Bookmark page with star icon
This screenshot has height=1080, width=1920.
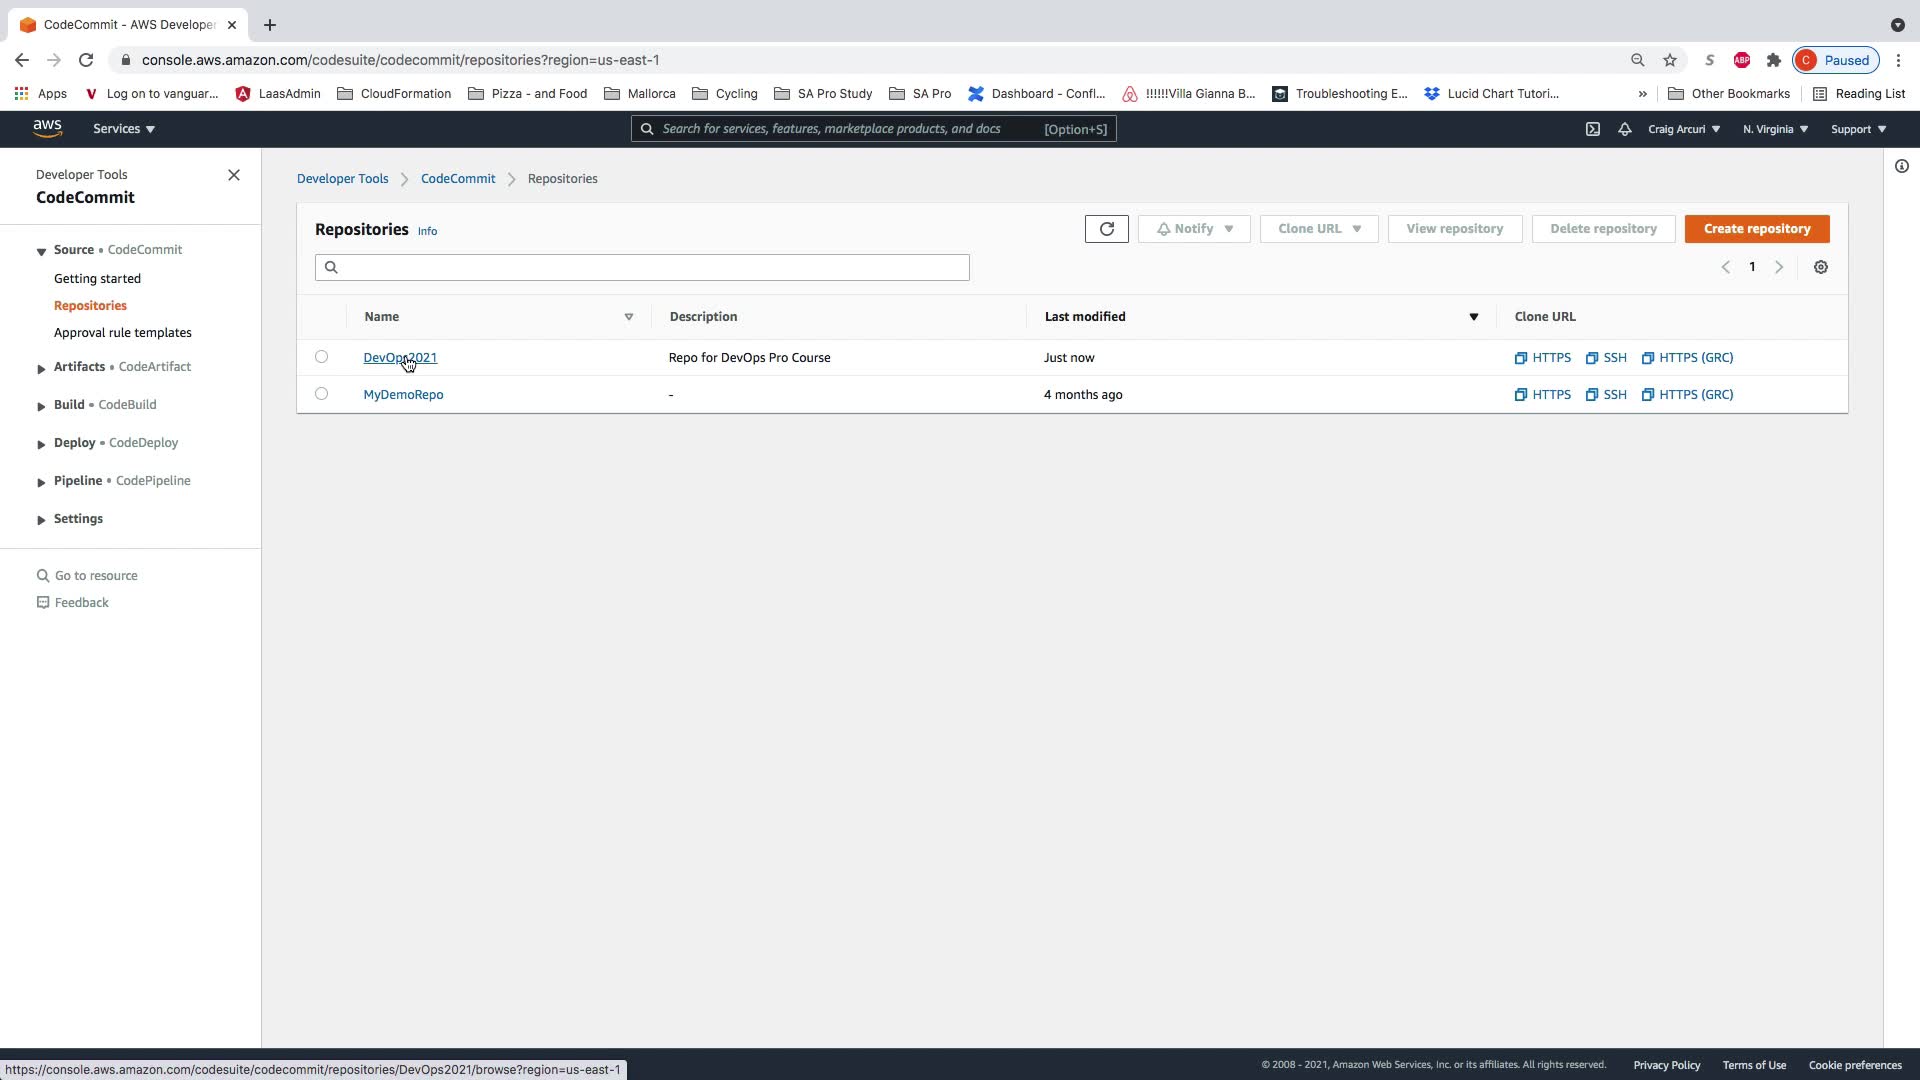(x=1669, y=60)
